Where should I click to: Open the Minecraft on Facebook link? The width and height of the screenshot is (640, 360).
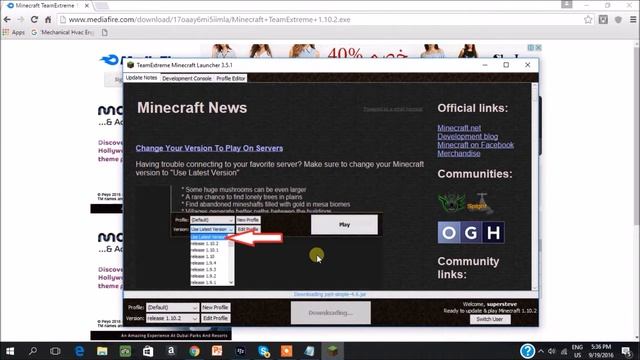pyautogui.click(x=476, y=145)
